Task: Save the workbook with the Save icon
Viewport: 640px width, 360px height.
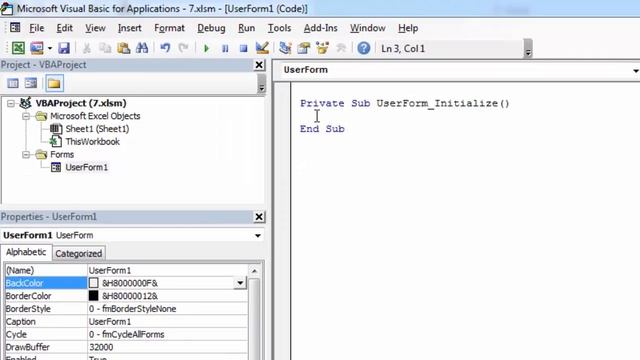Action: coord(64,48)
